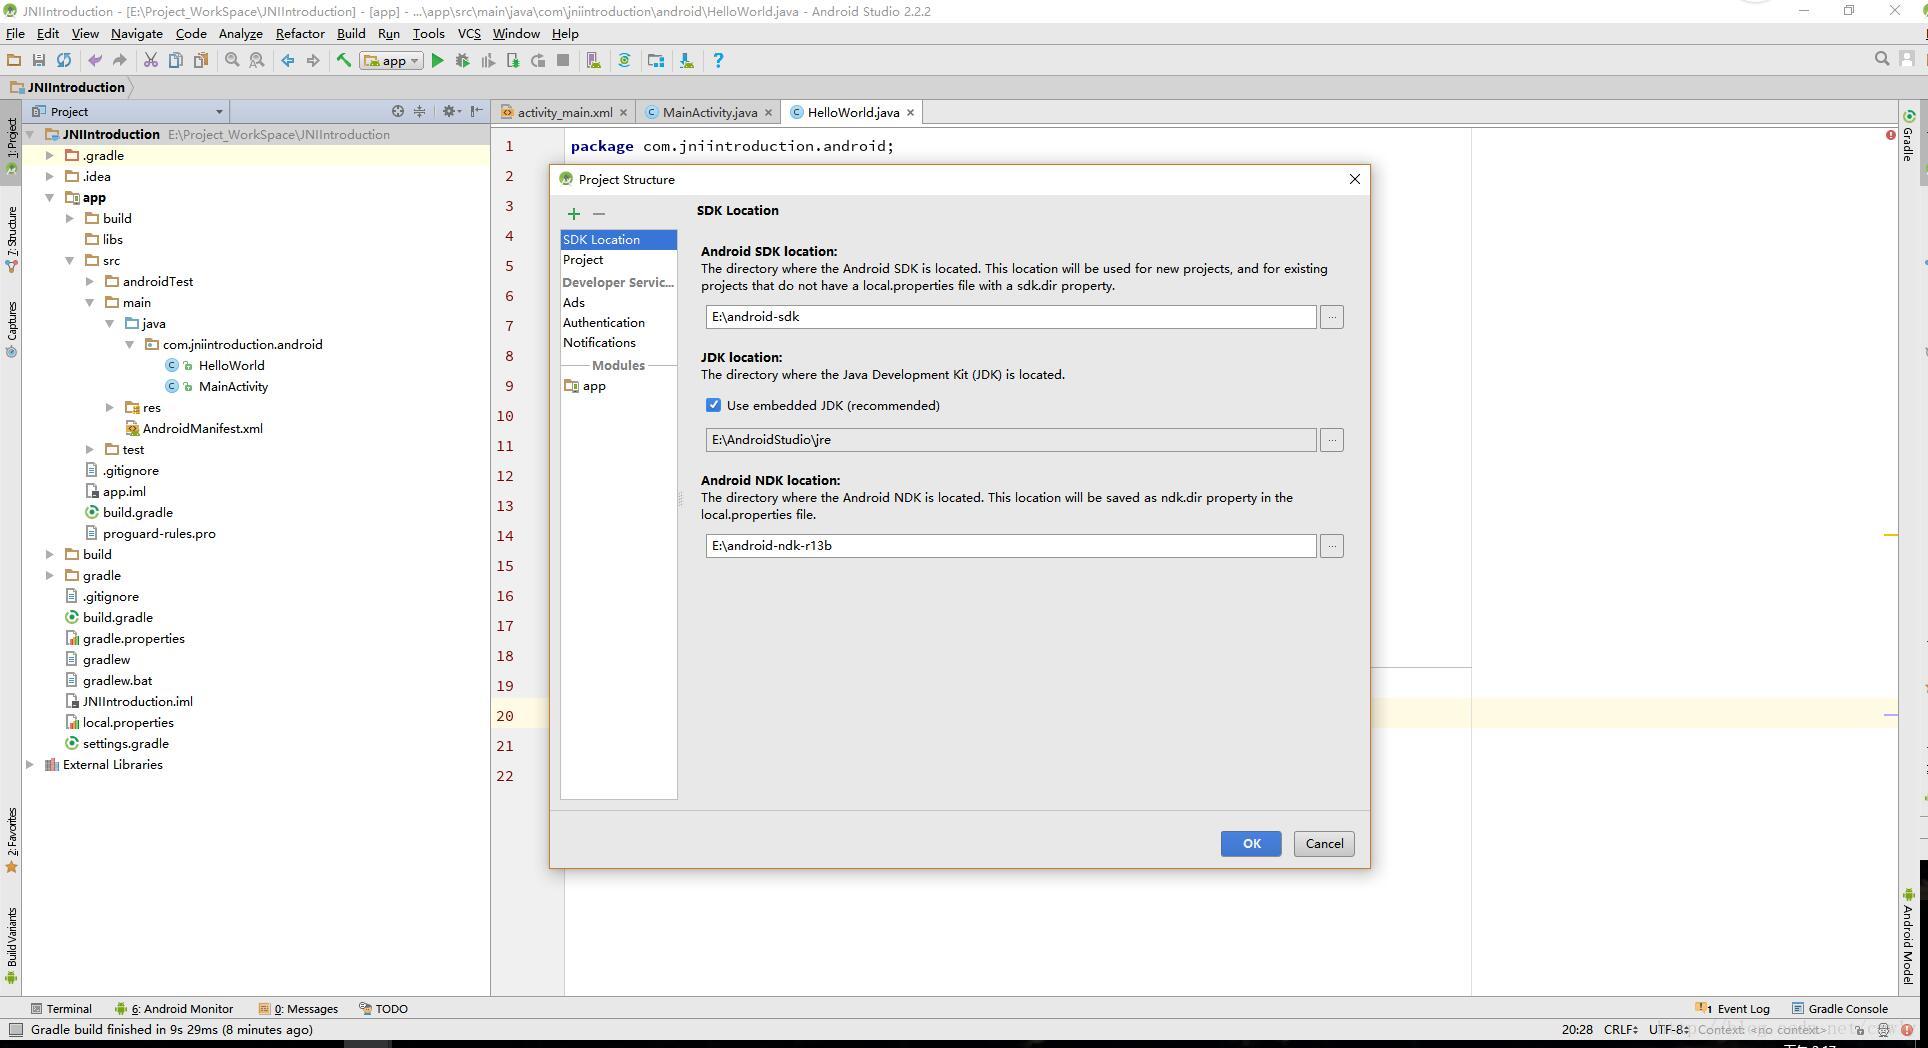
Task: Click the Help question mark icon
Action: point(718,61)
